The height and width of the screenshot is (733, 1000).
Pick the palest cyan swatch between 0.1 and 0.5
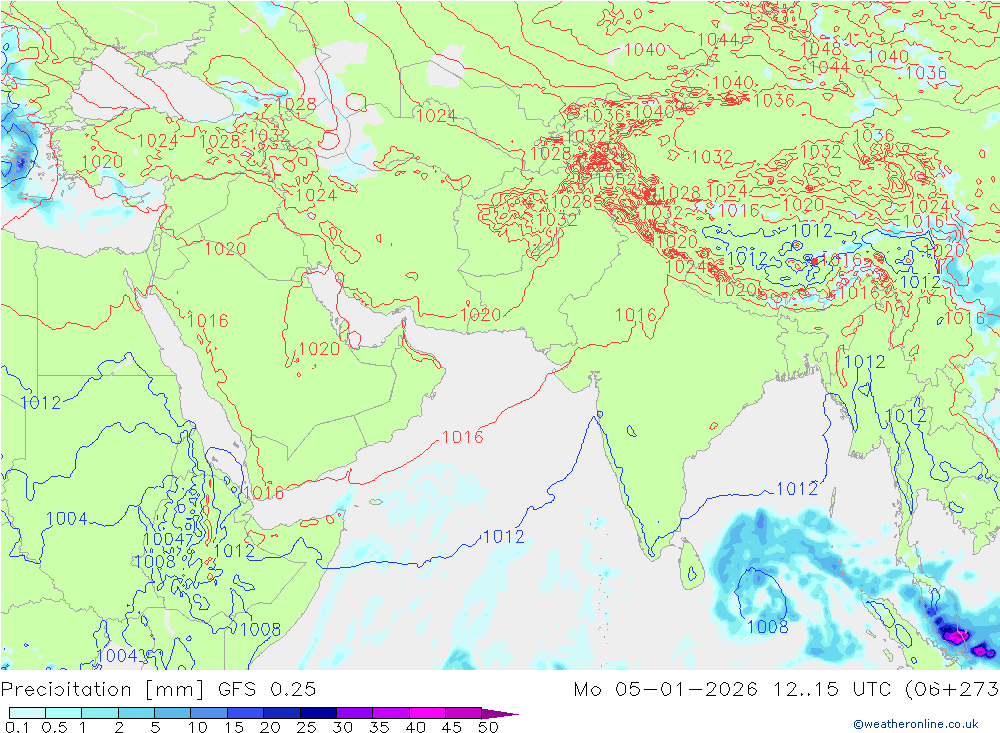point(27,713)
